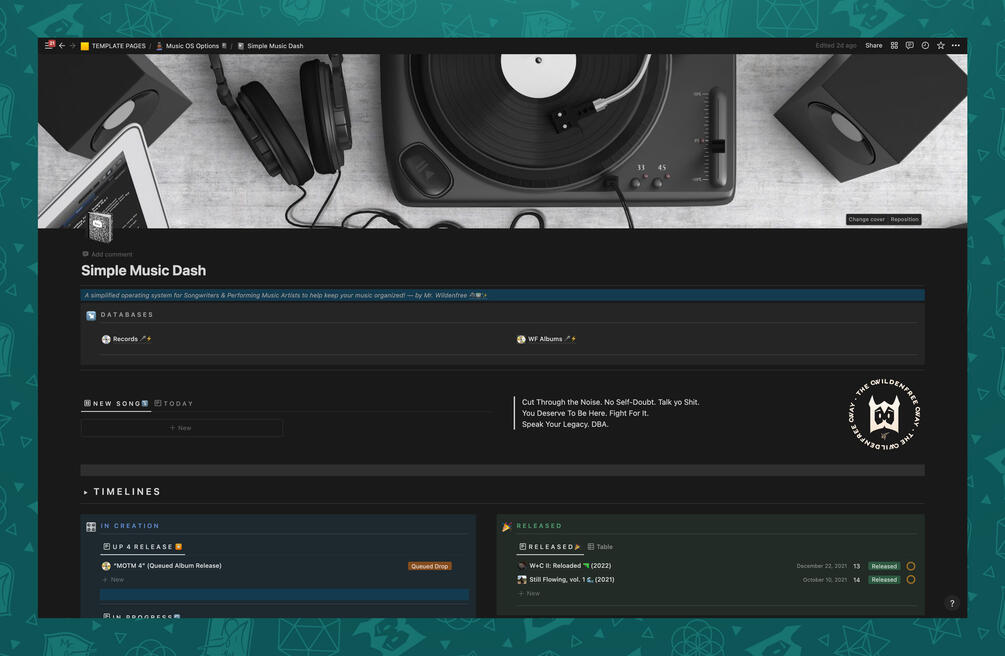
Task: Click the blue description callout text
Action: click(x=285, y=296)
